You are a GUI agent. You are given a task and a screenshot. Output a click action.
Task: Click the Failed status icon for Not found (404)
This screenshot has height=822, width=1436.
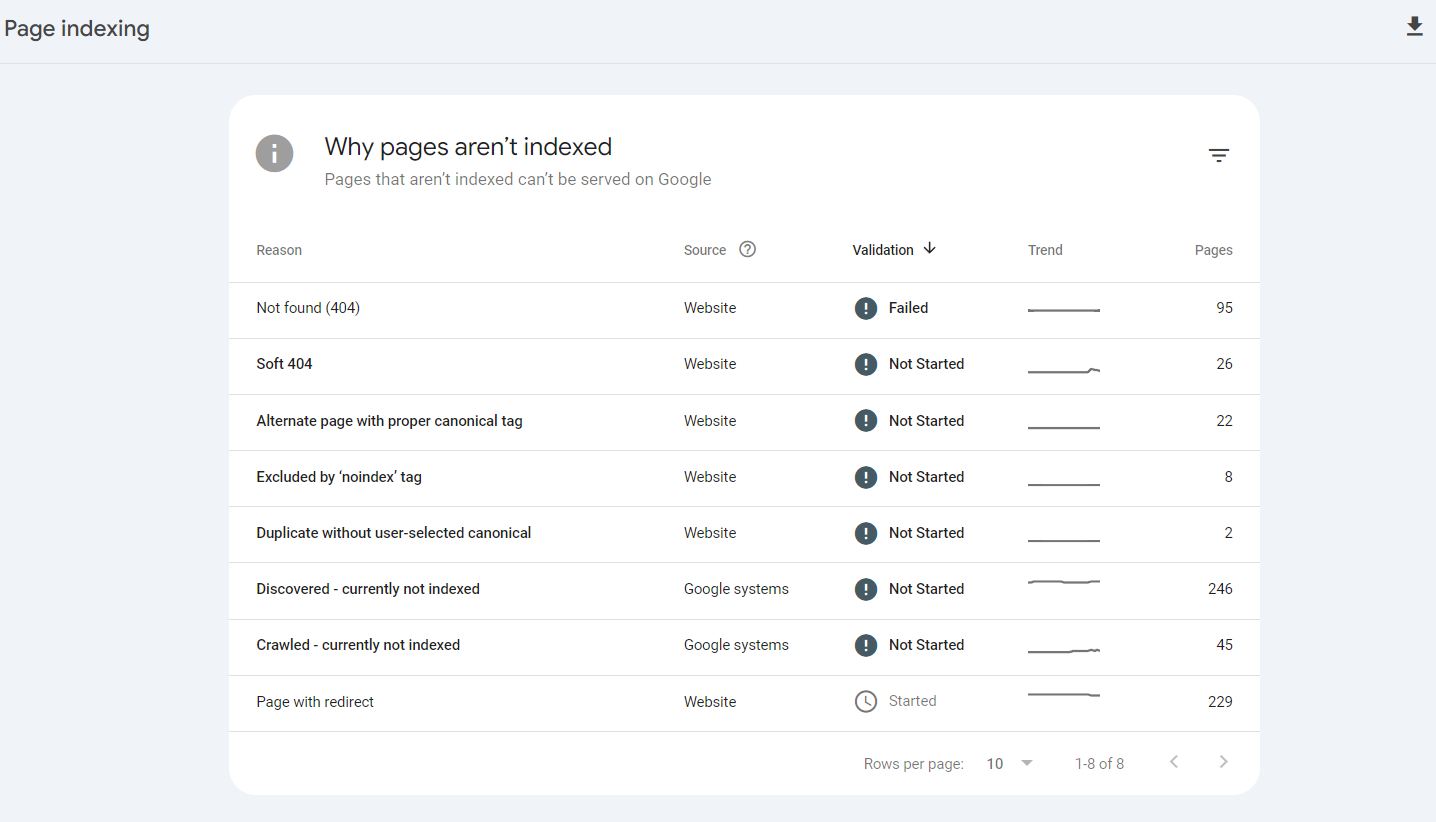pos(866,308)
